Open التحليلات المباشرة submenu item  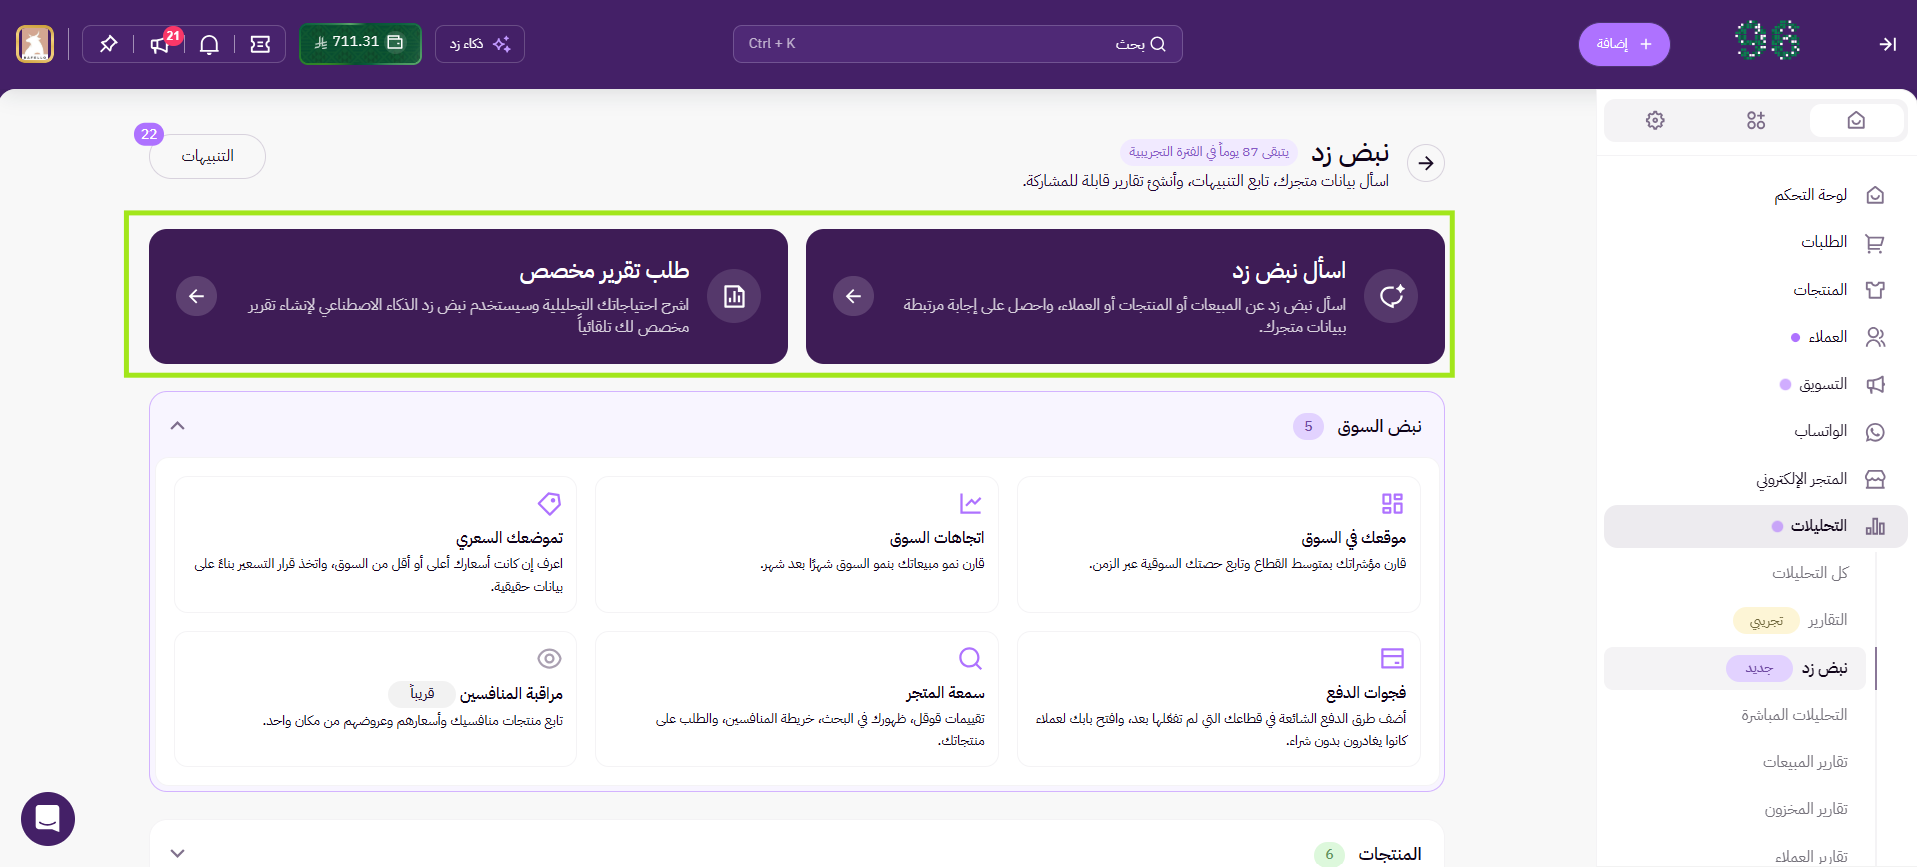[1794, 715]
